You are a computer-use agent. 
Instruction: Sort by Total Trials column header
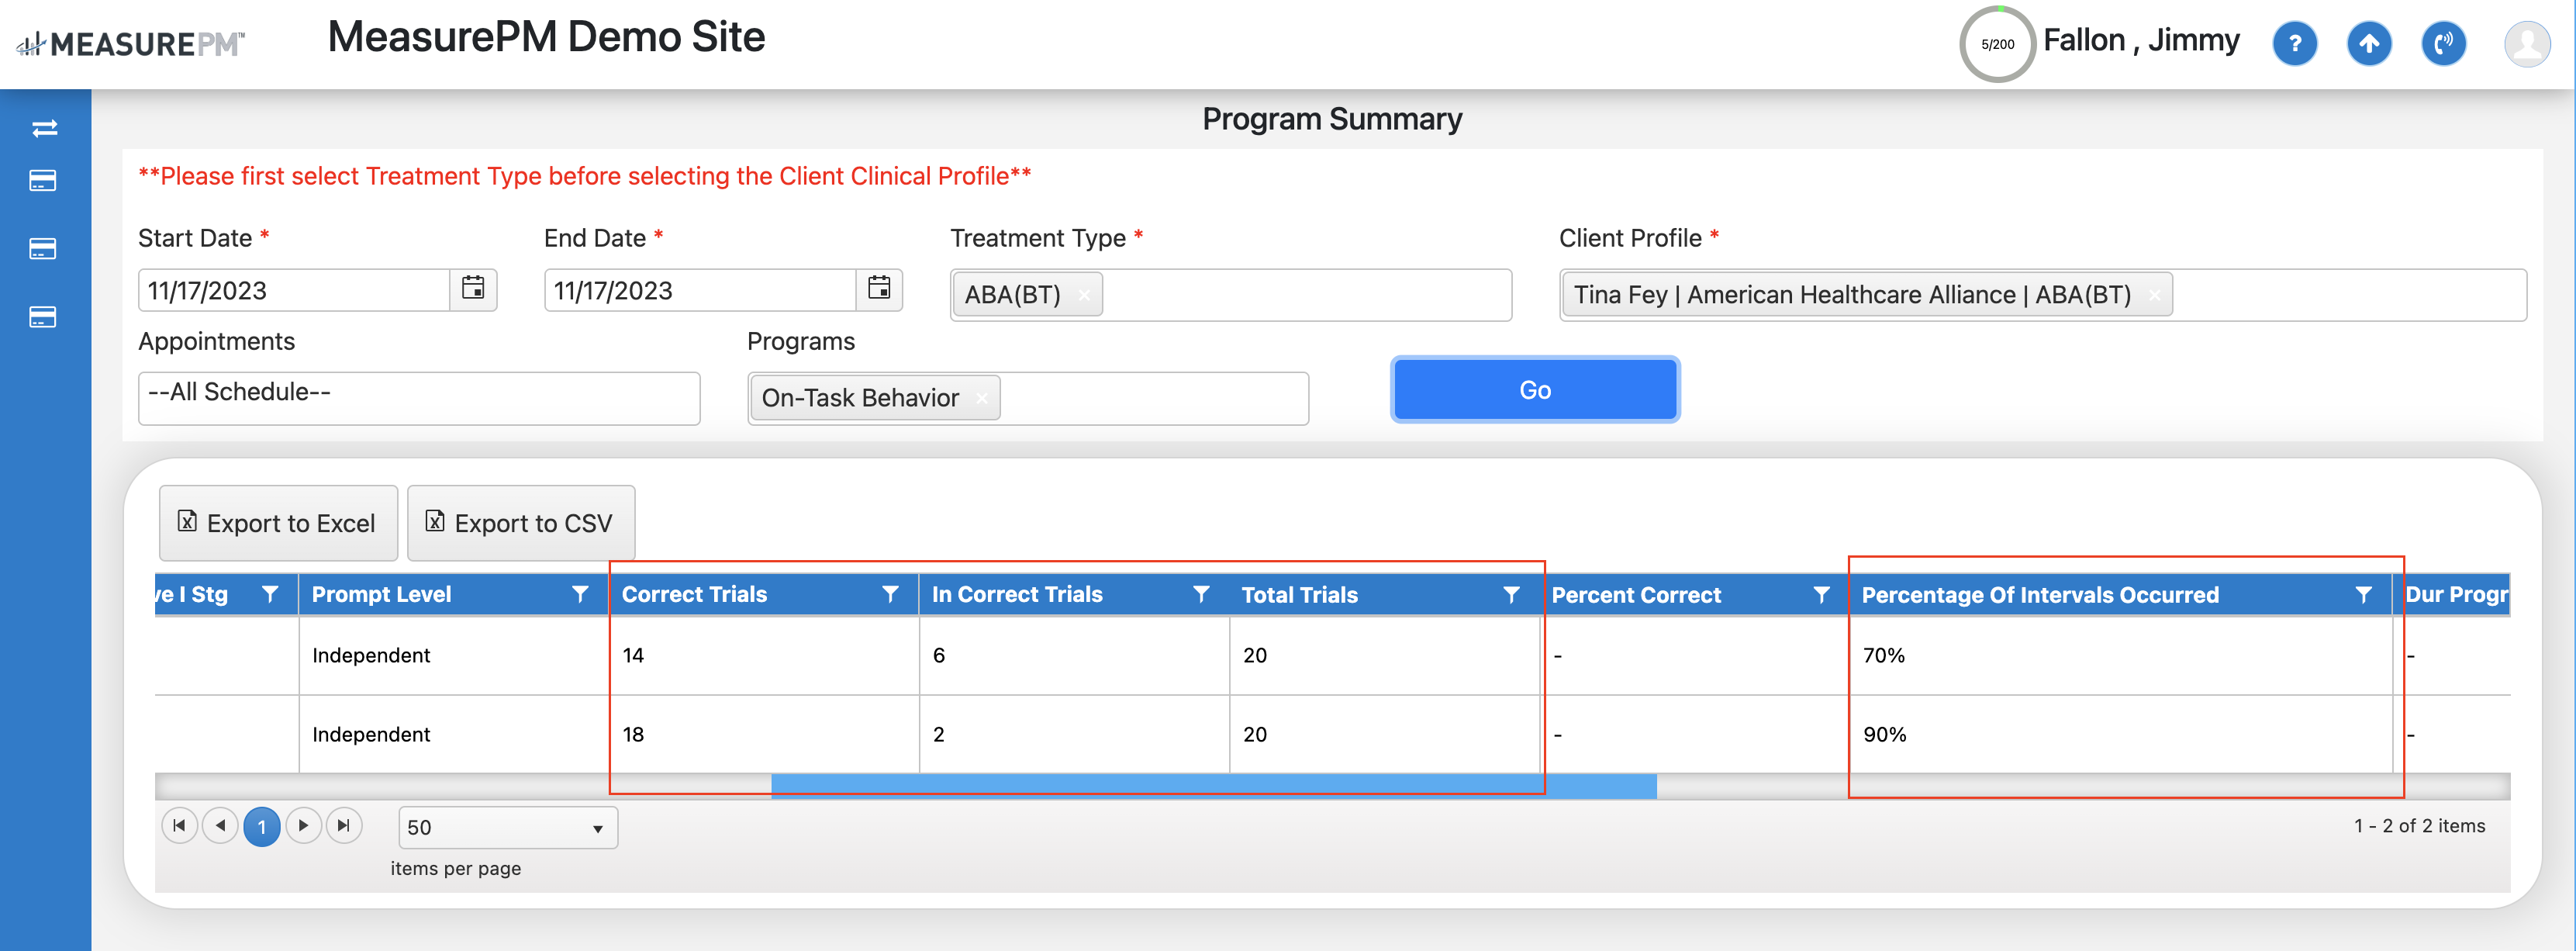pyautogui.click(x=1299, y=595)
